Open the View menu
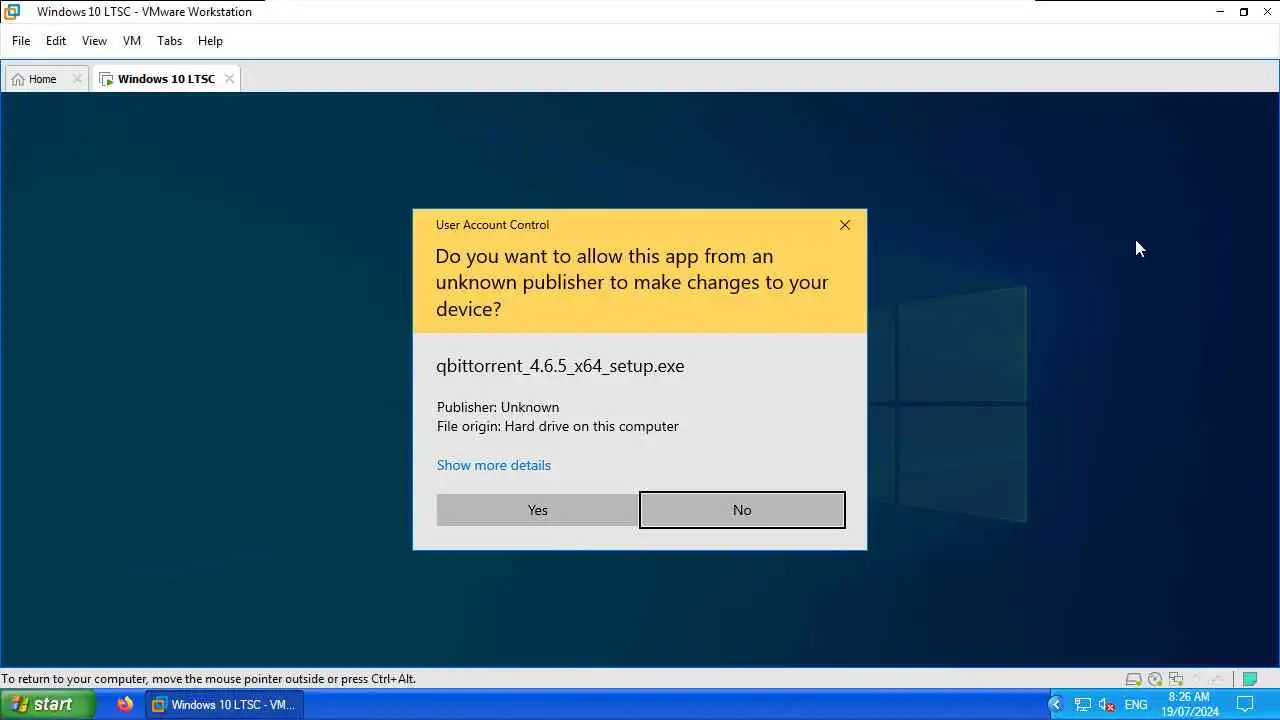This screenshot has height=720, width=1280. tap(94, 41)
